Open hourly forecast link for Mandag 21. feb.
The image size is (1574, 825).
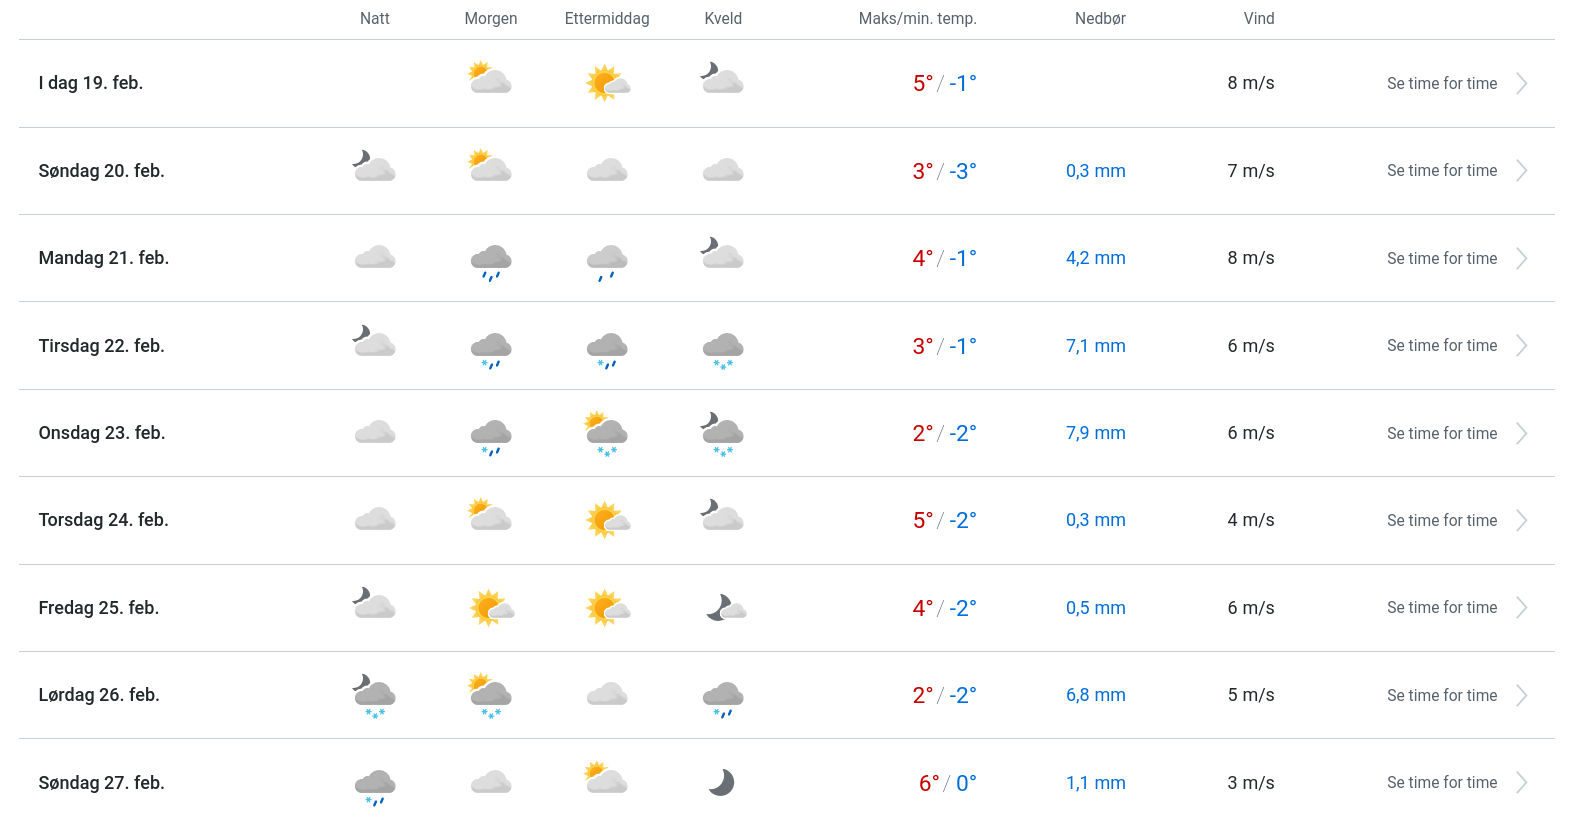(1442, 258)
